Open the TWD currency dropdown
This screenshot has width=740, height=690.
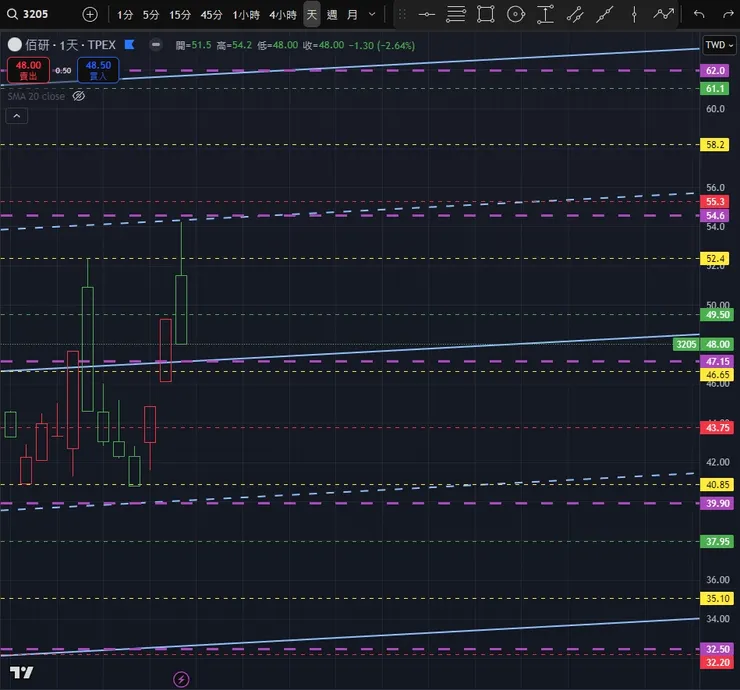click(716, 45)
